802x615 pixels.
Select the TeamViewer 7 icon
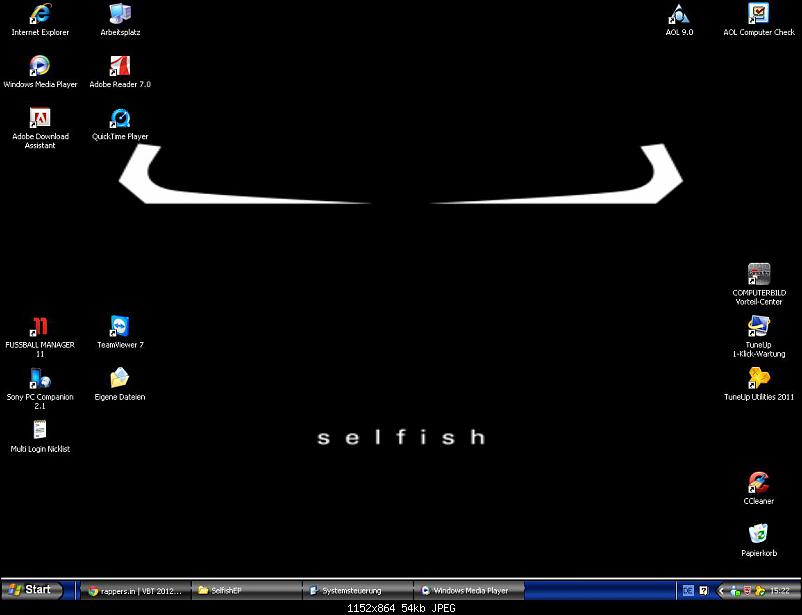pyautogui.click(x=120, y=327)
